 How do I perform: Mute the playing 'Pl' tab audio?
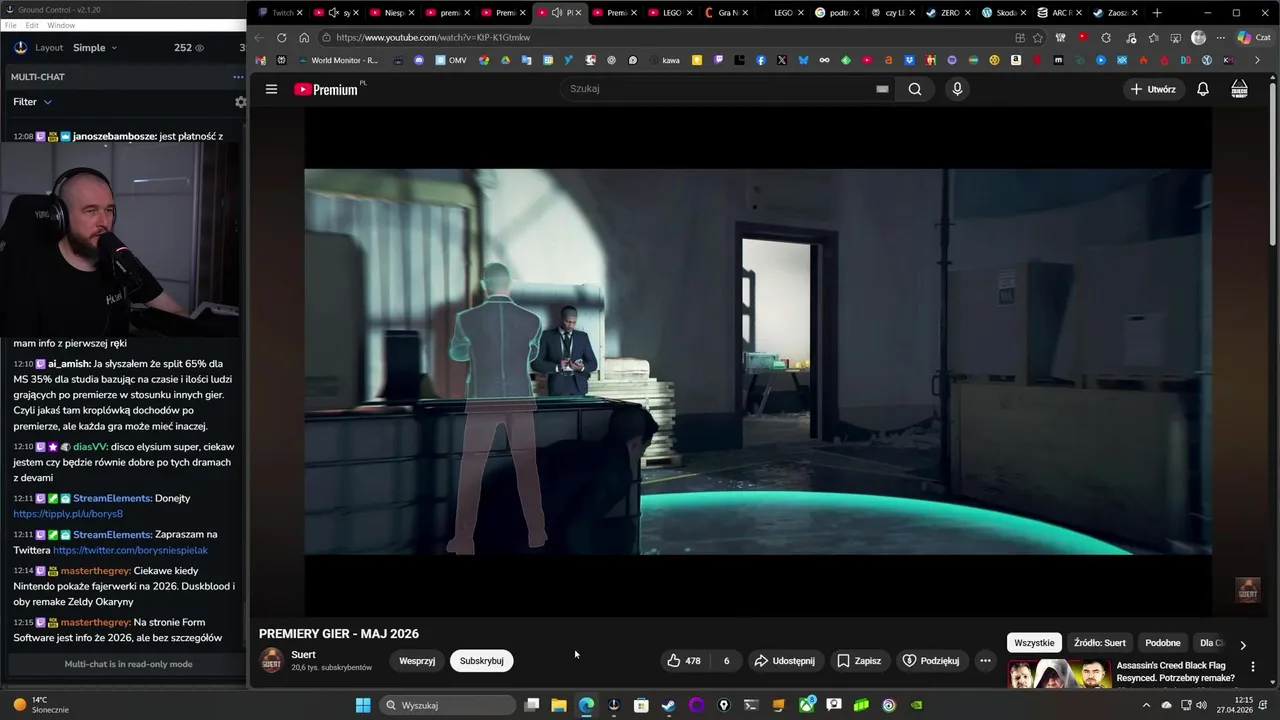point(557,13)
